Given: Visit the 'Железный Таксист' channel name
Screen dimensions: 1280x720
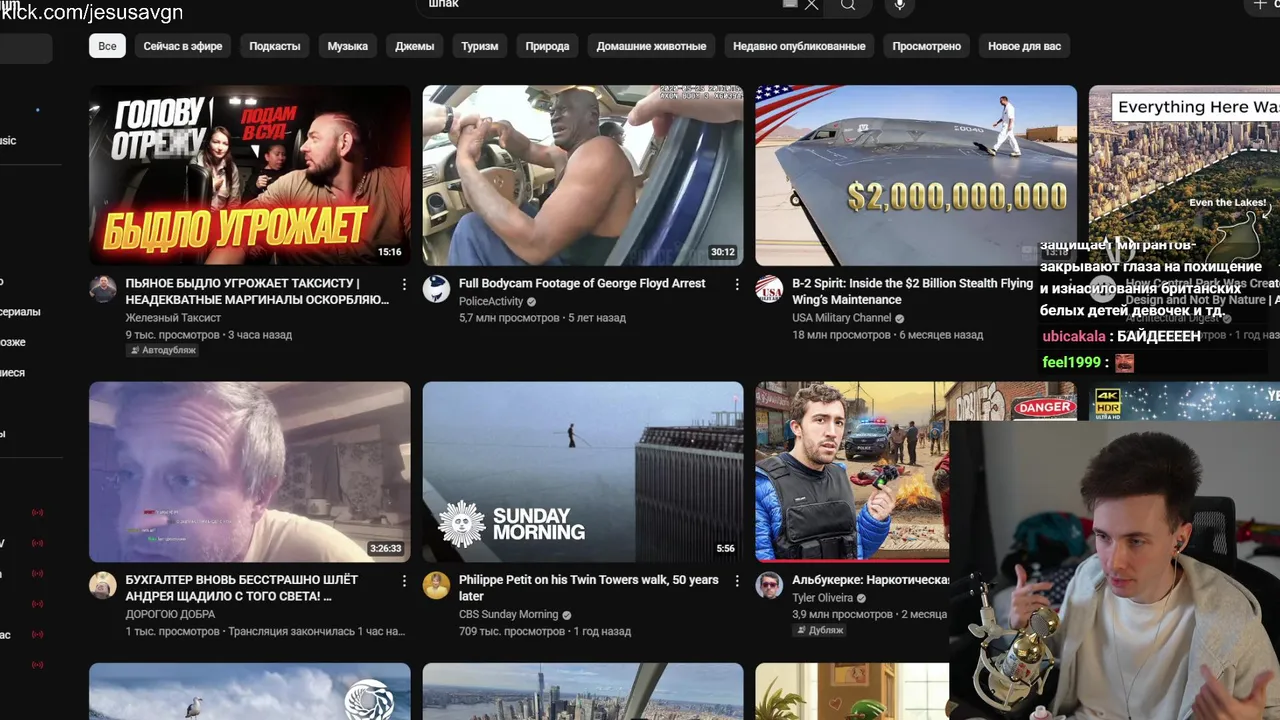Looking at the screenshot, I should click(x=173, y=318).
